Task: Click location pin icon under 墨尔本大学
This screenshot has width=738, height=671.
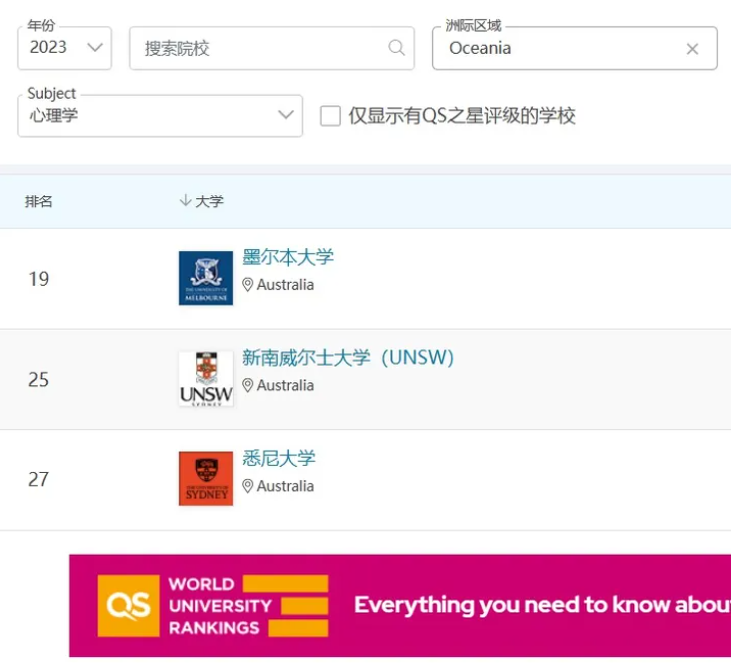Action: 248,285
